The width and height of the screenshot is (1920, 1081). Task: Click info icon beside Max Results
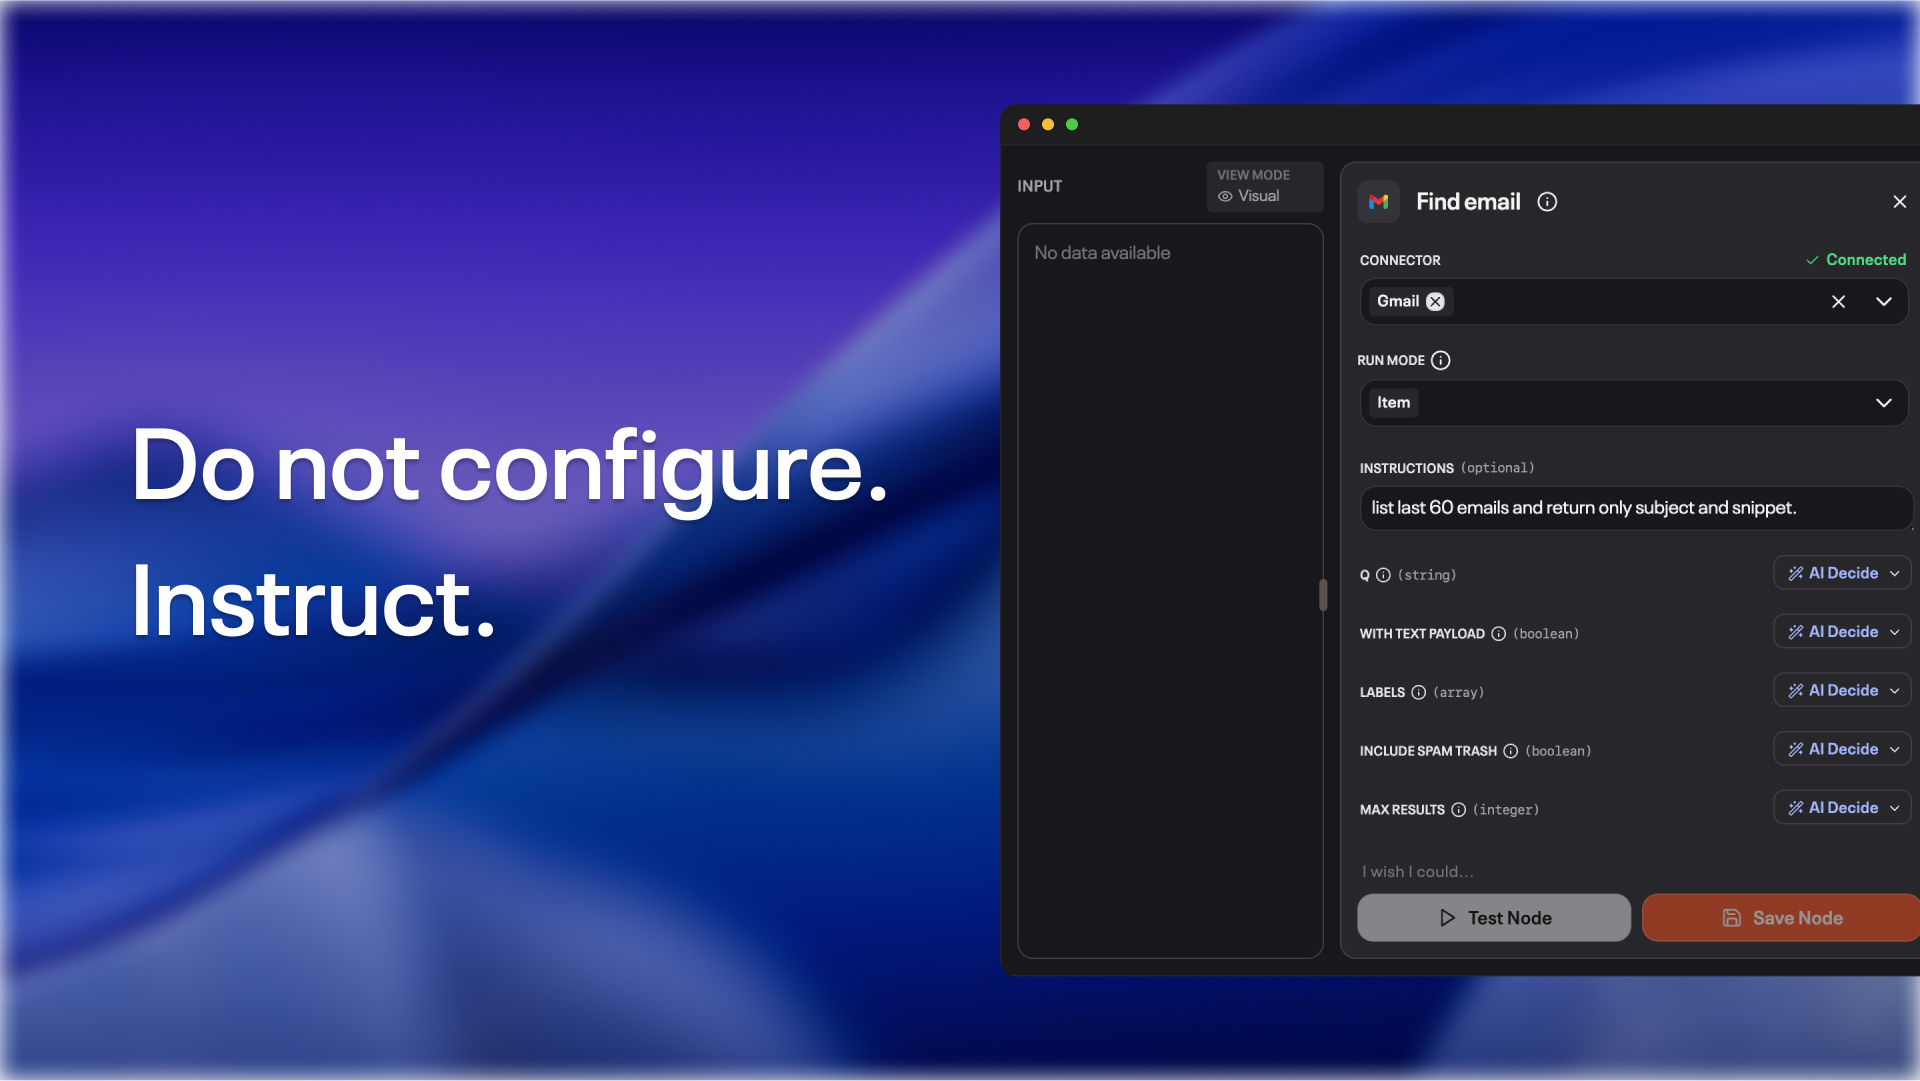point(1458,810)
